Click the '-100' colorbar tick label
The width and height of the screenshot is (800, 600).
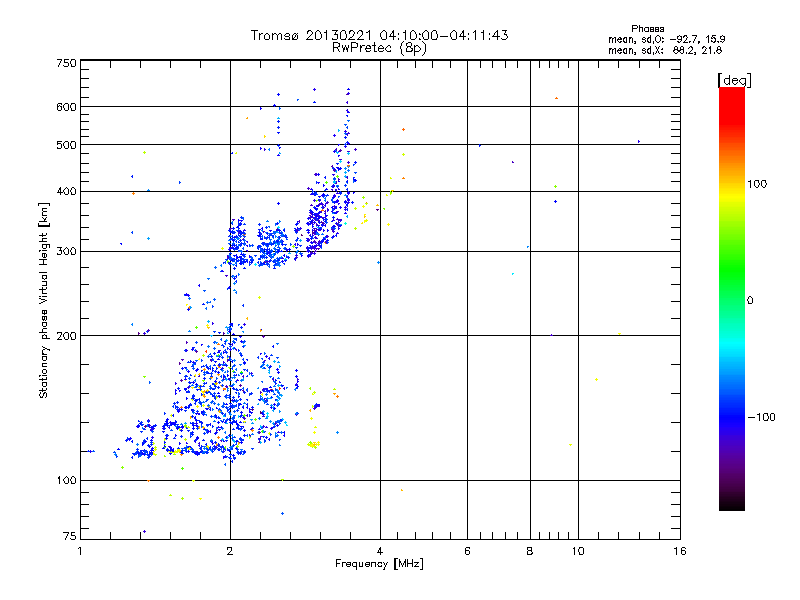coord(761,417)
